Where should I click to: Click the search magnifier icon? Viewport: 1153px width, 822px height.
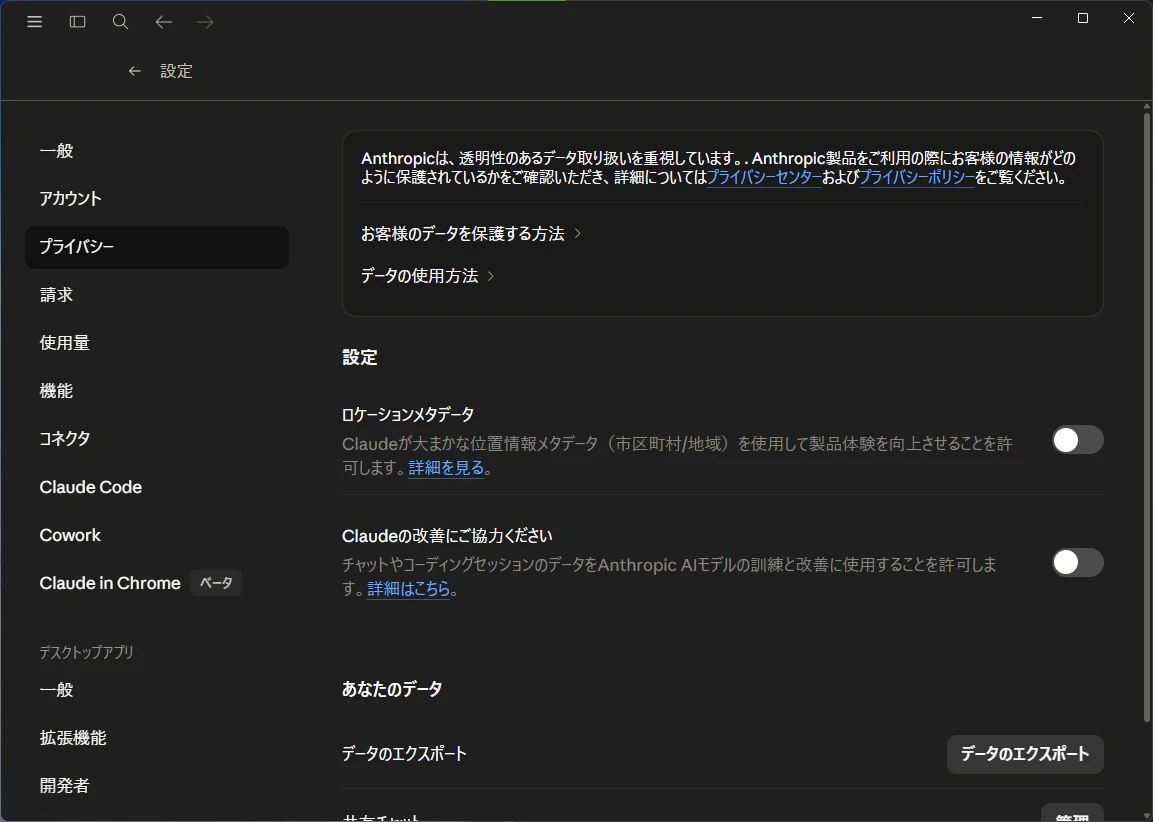[121, 21]
